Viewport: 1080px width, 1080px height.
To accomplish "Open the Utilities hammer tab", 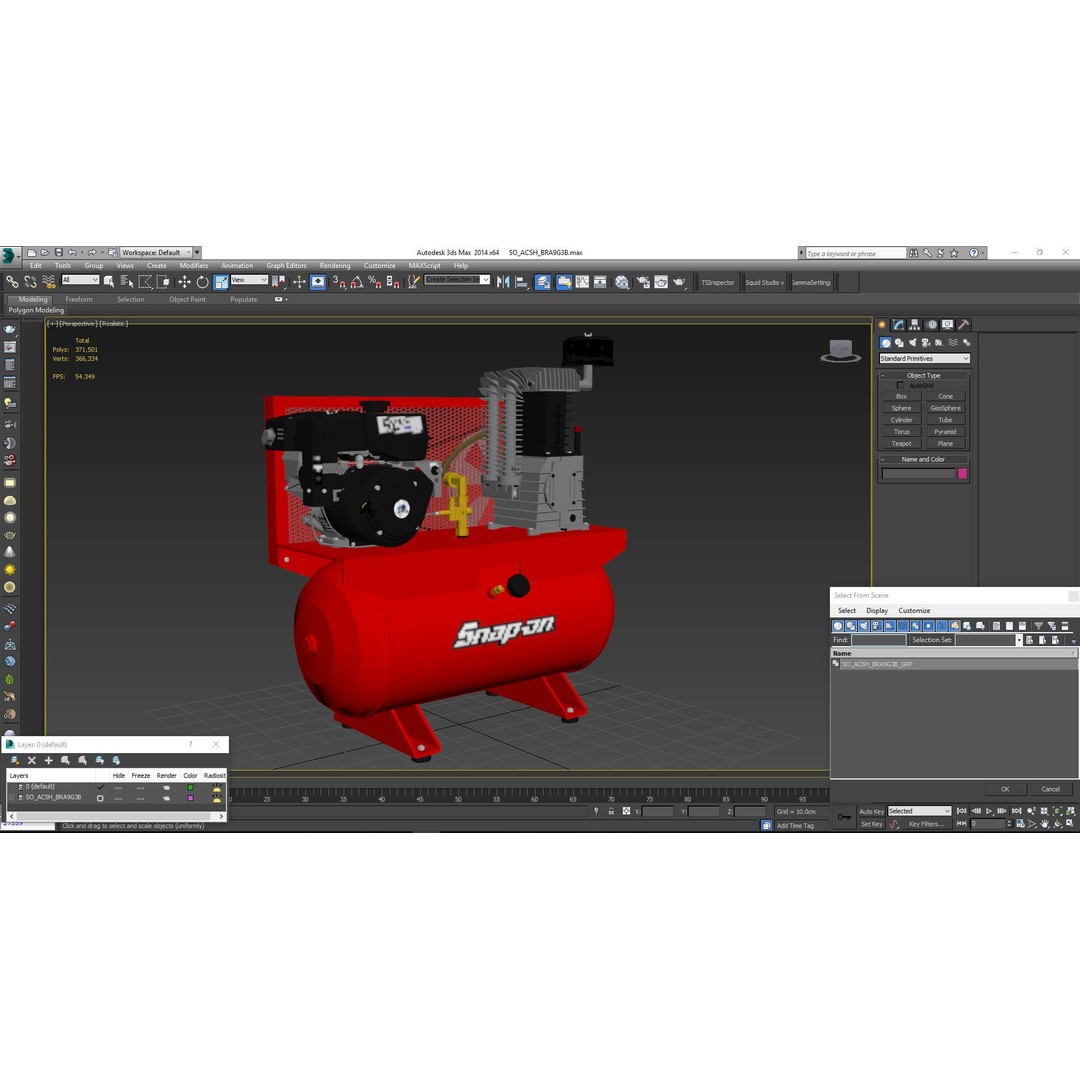I will point(964,324).
